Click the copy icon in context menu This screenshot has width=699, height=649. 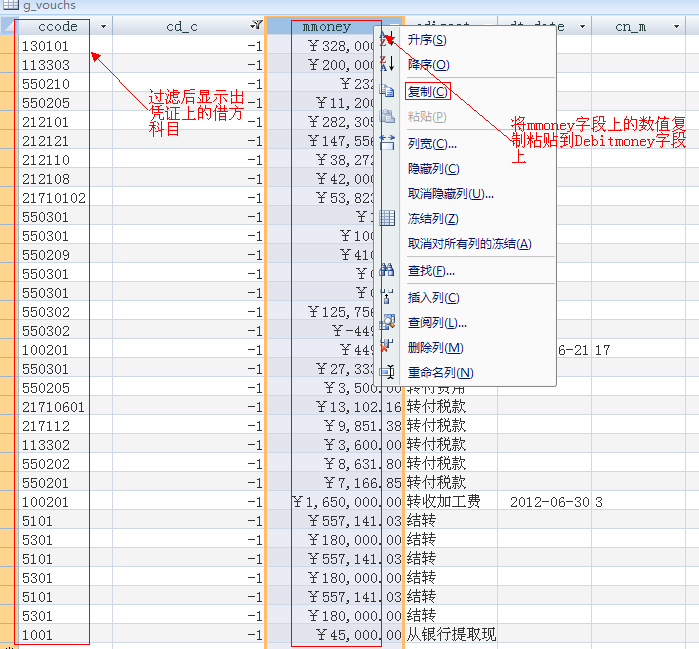tap(387, 91)
